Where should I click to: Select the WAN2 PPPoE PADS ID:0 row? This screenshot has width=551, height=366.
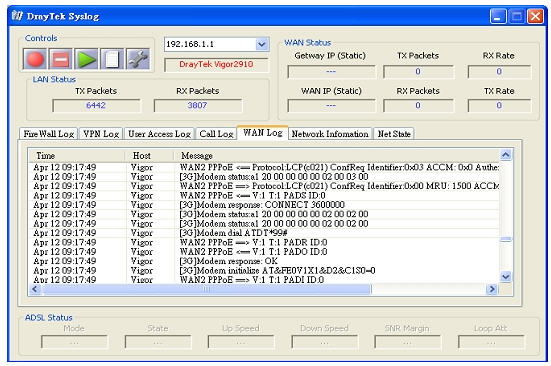point(264,196)
